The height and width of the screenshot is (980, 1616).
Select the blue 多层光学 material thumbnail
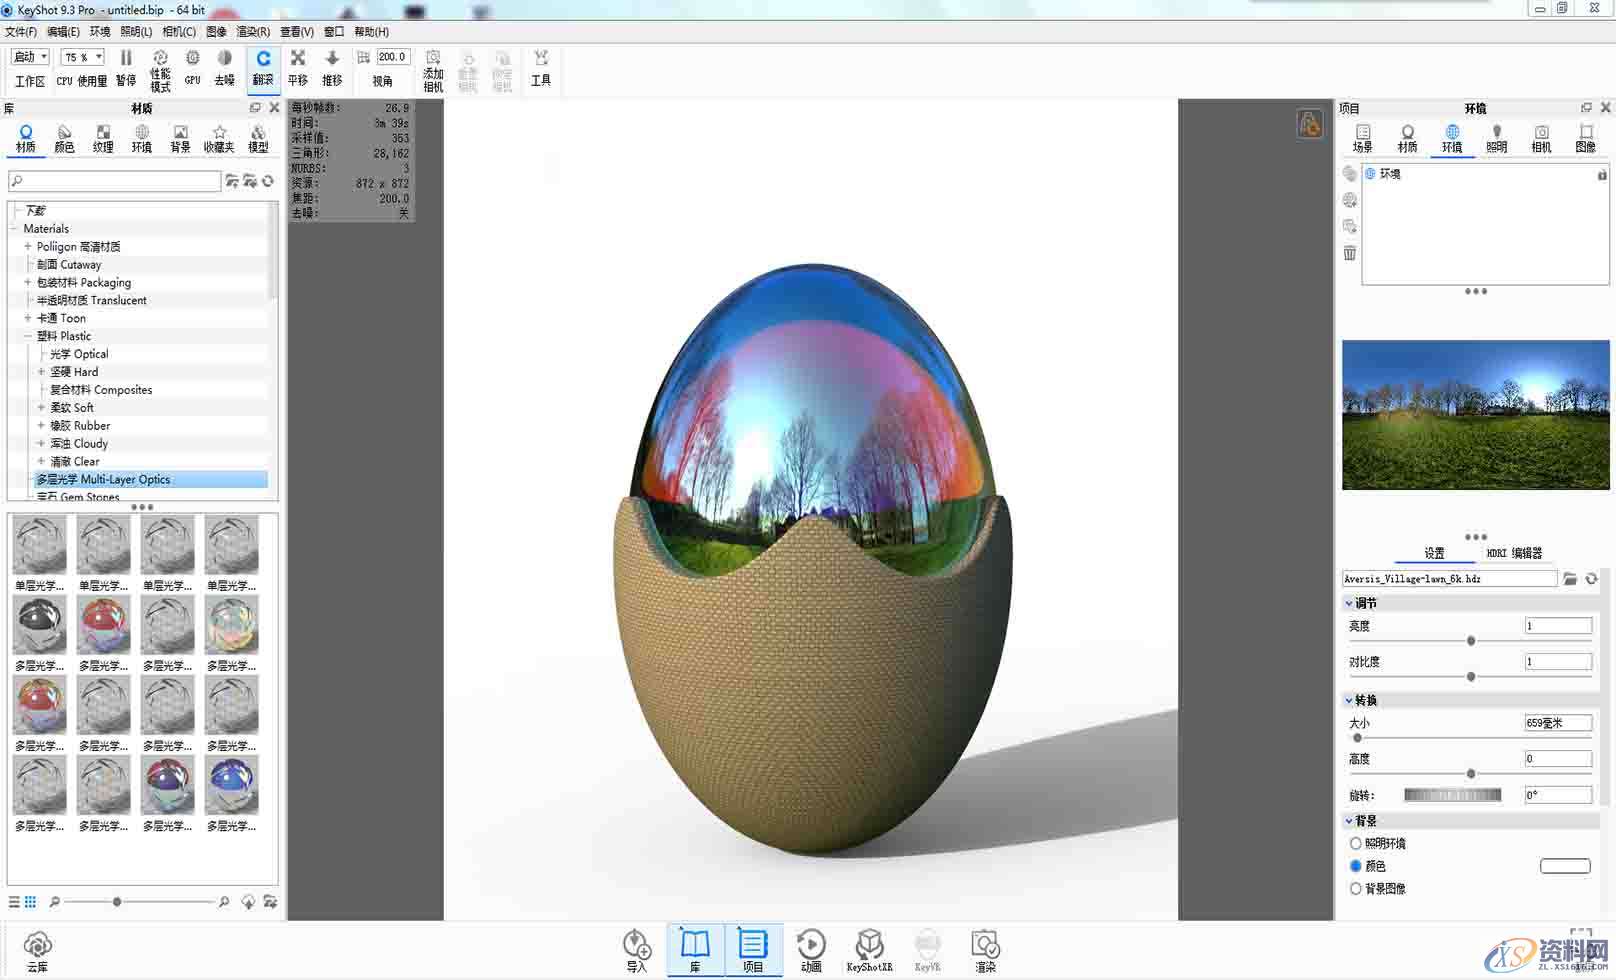[231, 786]
